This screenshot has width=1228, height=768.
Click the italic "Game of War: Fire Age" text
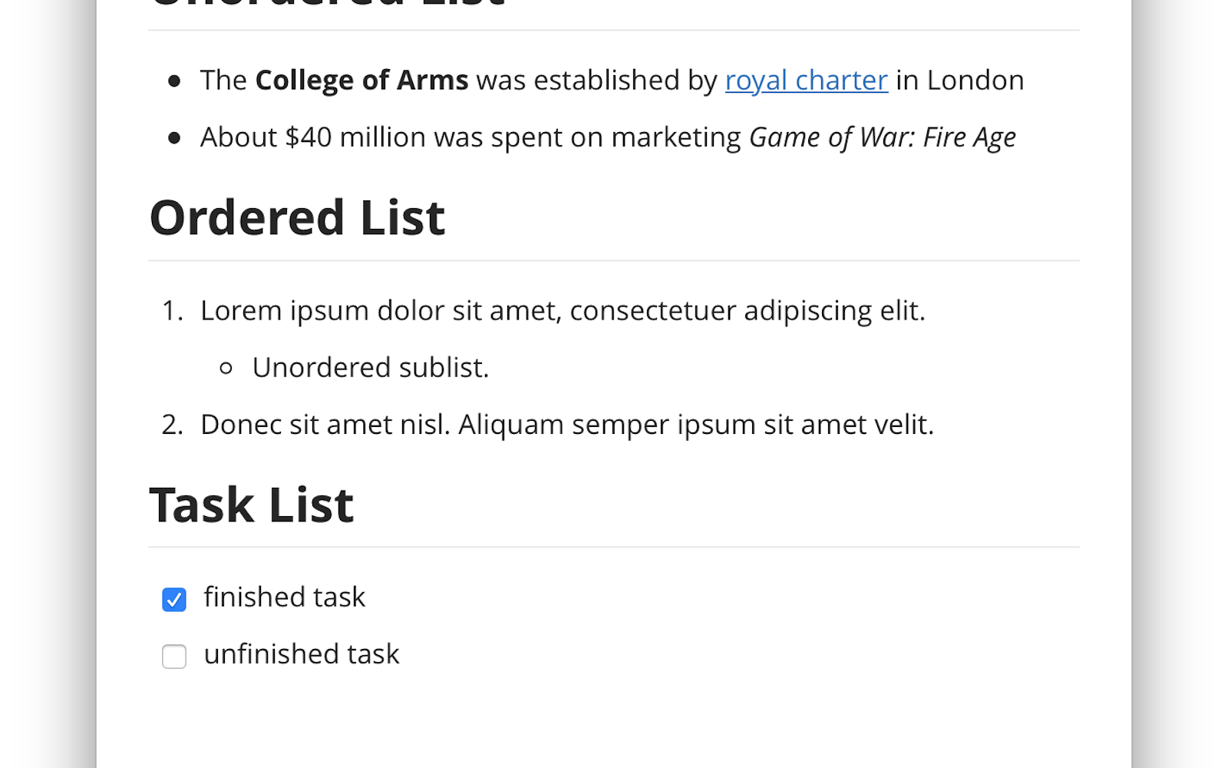click(882, 137)
